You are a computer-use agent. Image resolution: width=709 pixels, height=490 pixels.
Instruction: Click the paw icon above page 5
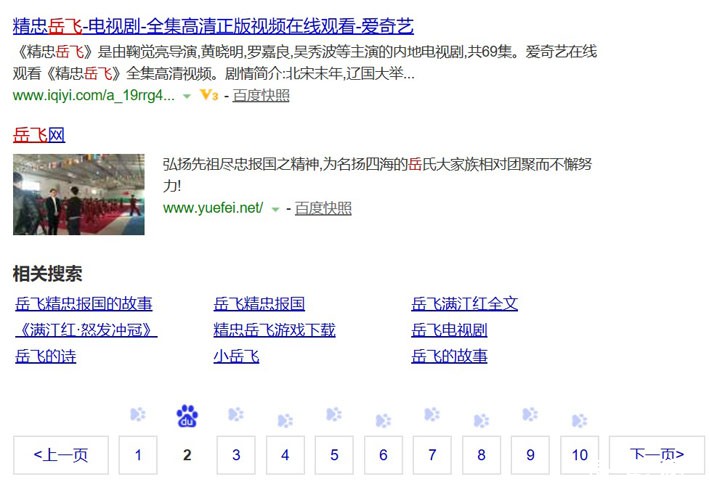tap(334, 414)
